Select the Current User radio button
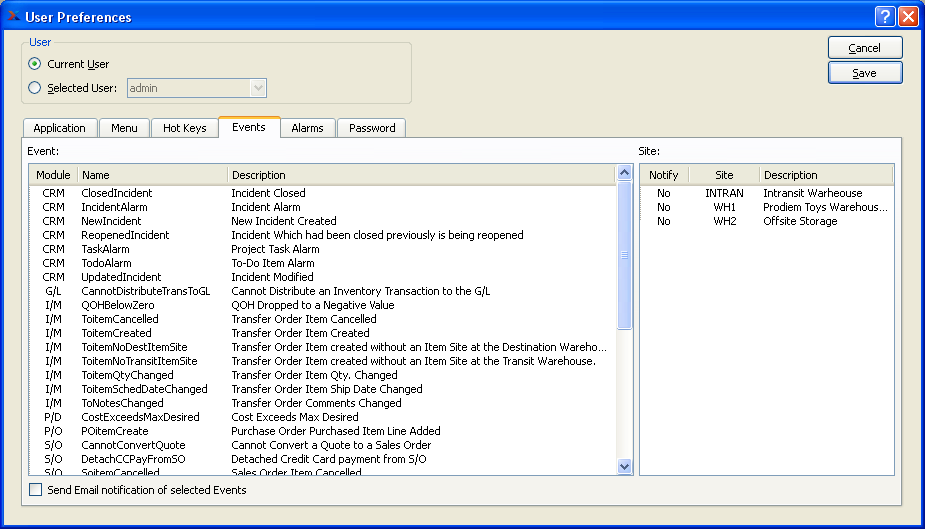Image resolution: width=925 pixels, height=529 pixels. click(x=35, y=64)
